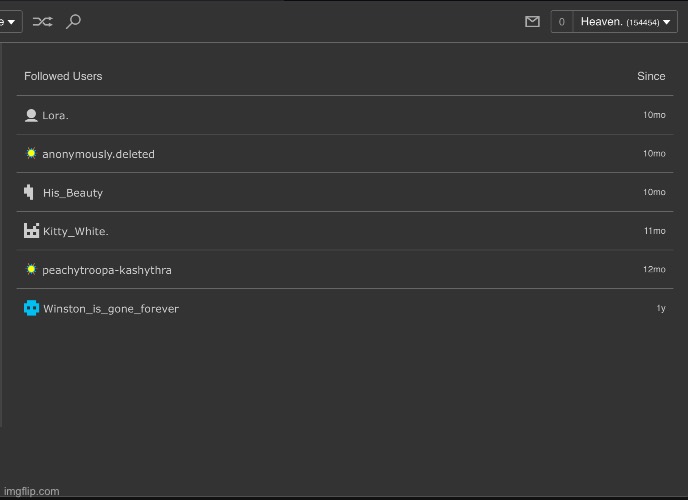688x500 pixels.
Task: Click the yellow sun icon beside anonymously.deleted
Action: pos(31,154)
